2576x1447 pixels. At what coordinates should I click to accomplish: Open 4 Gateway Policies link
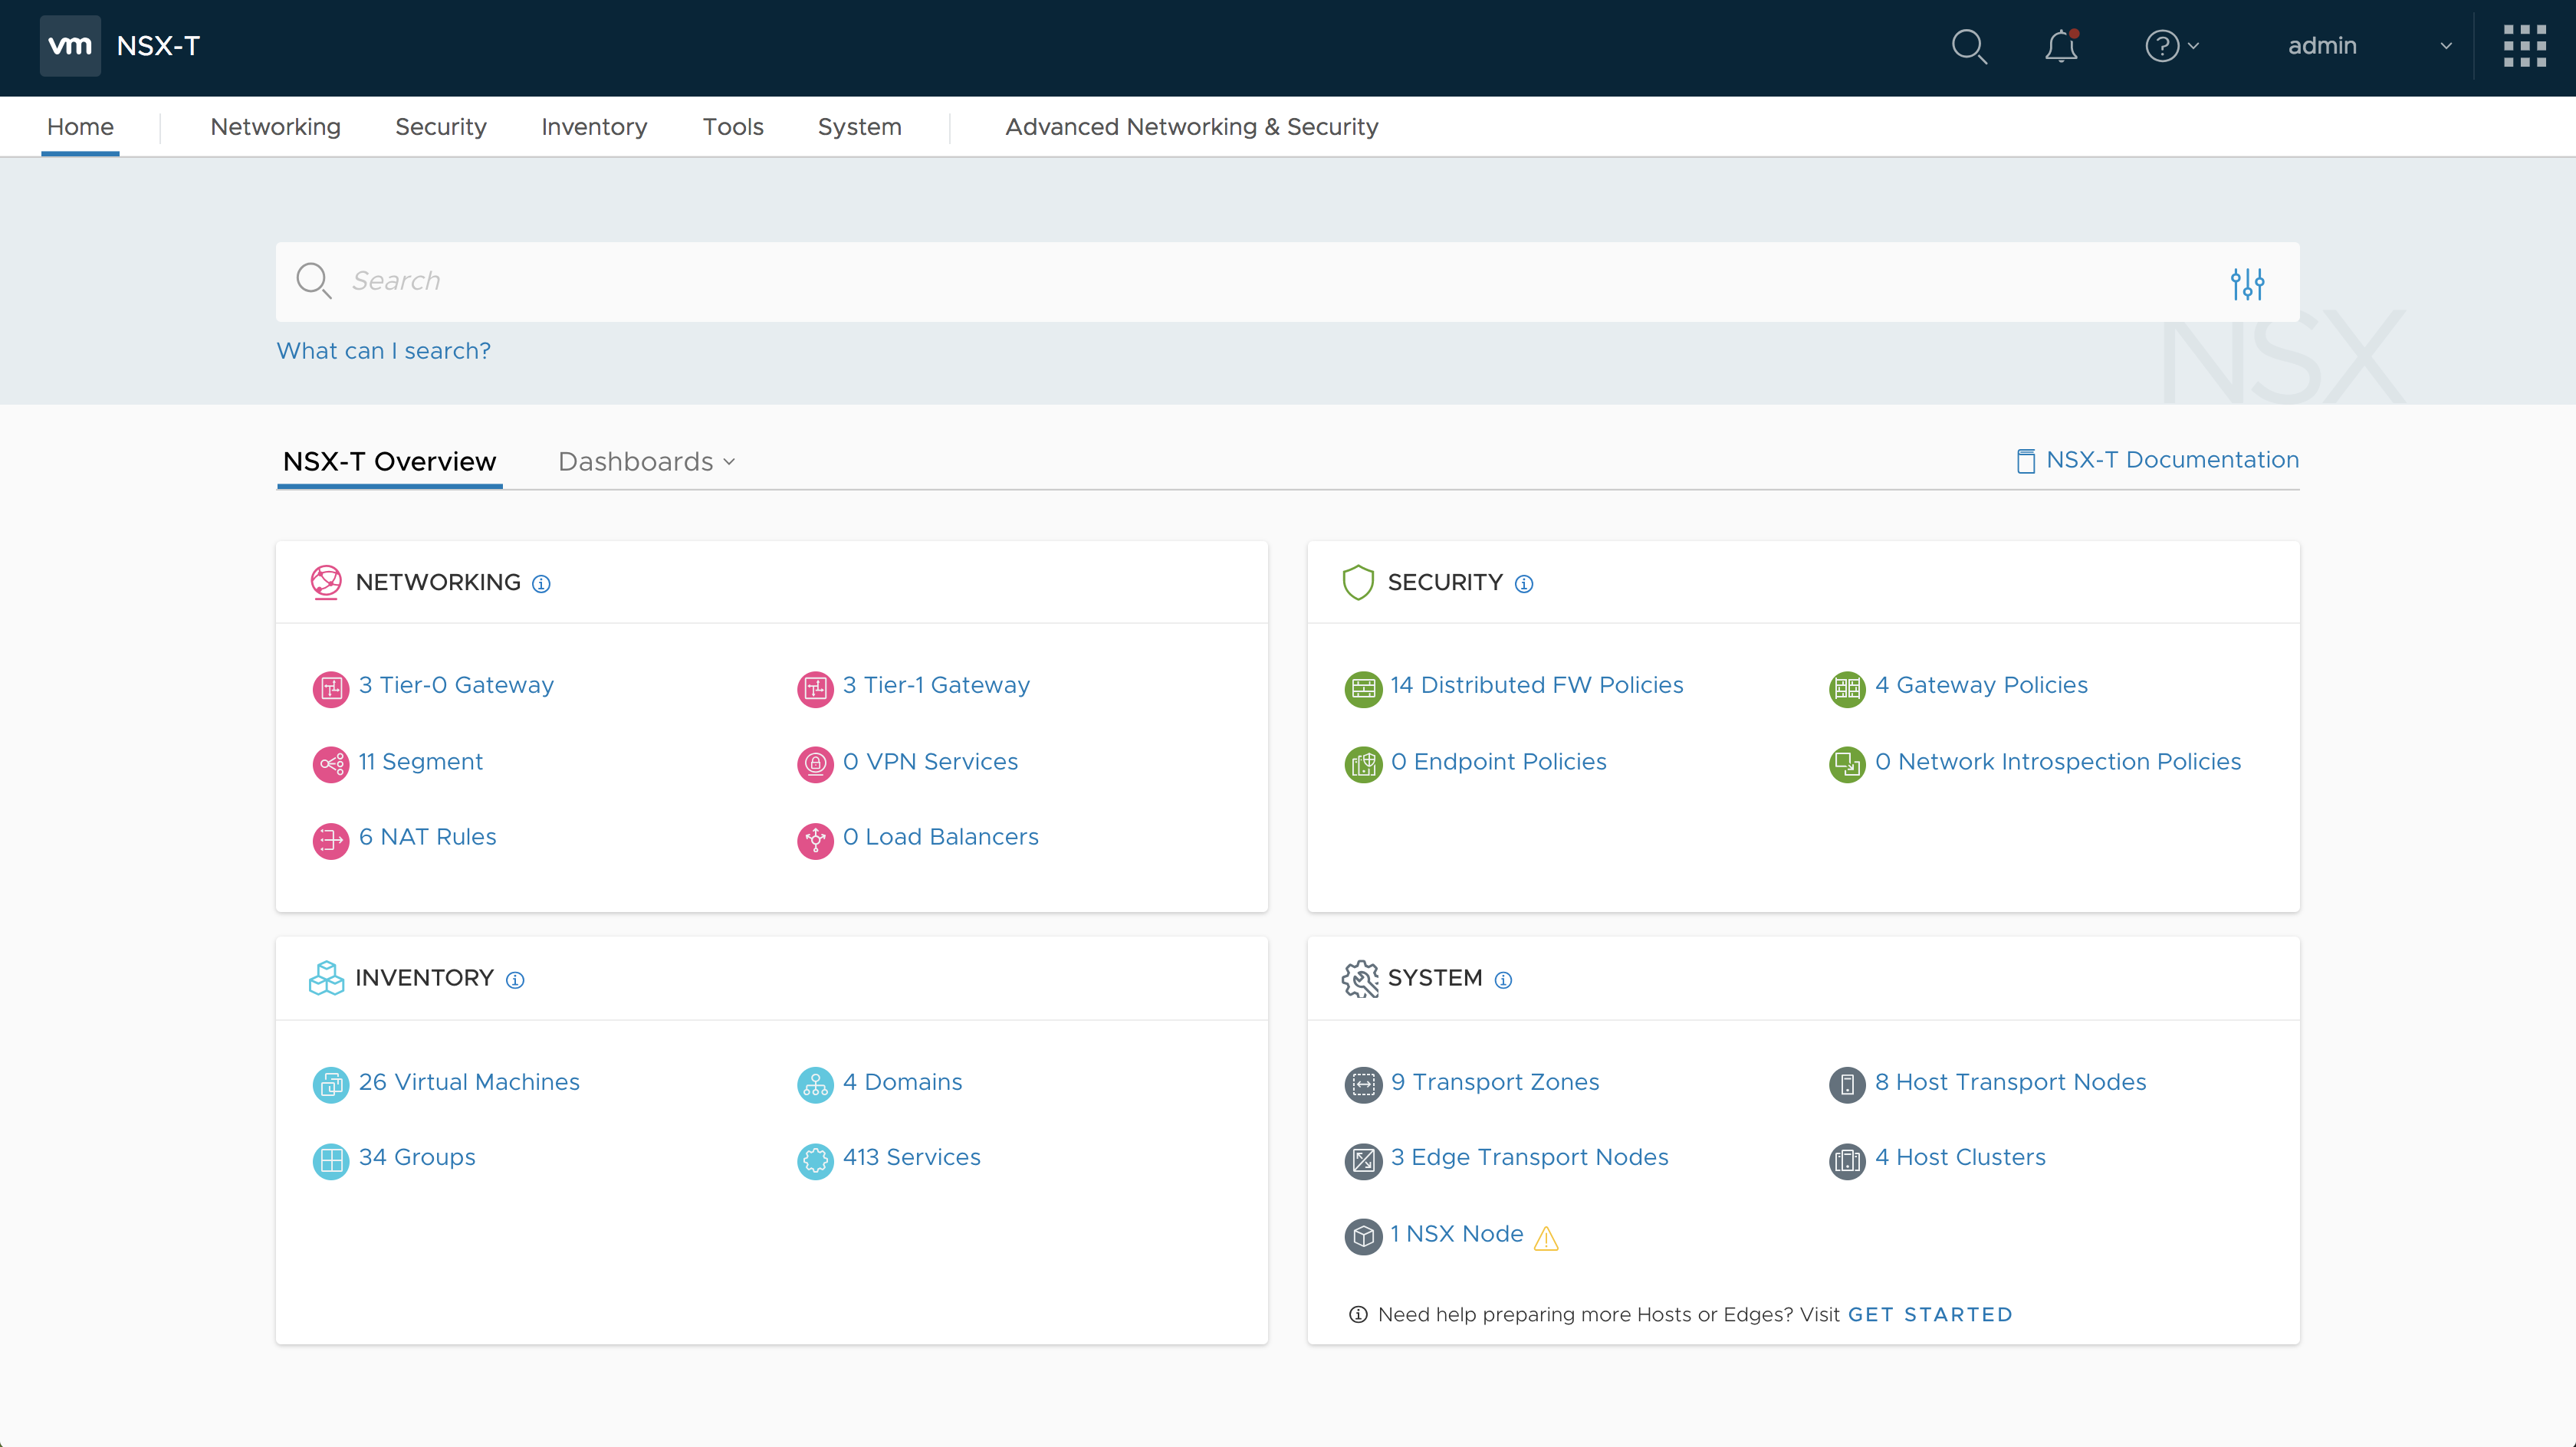click(1981, 685)
